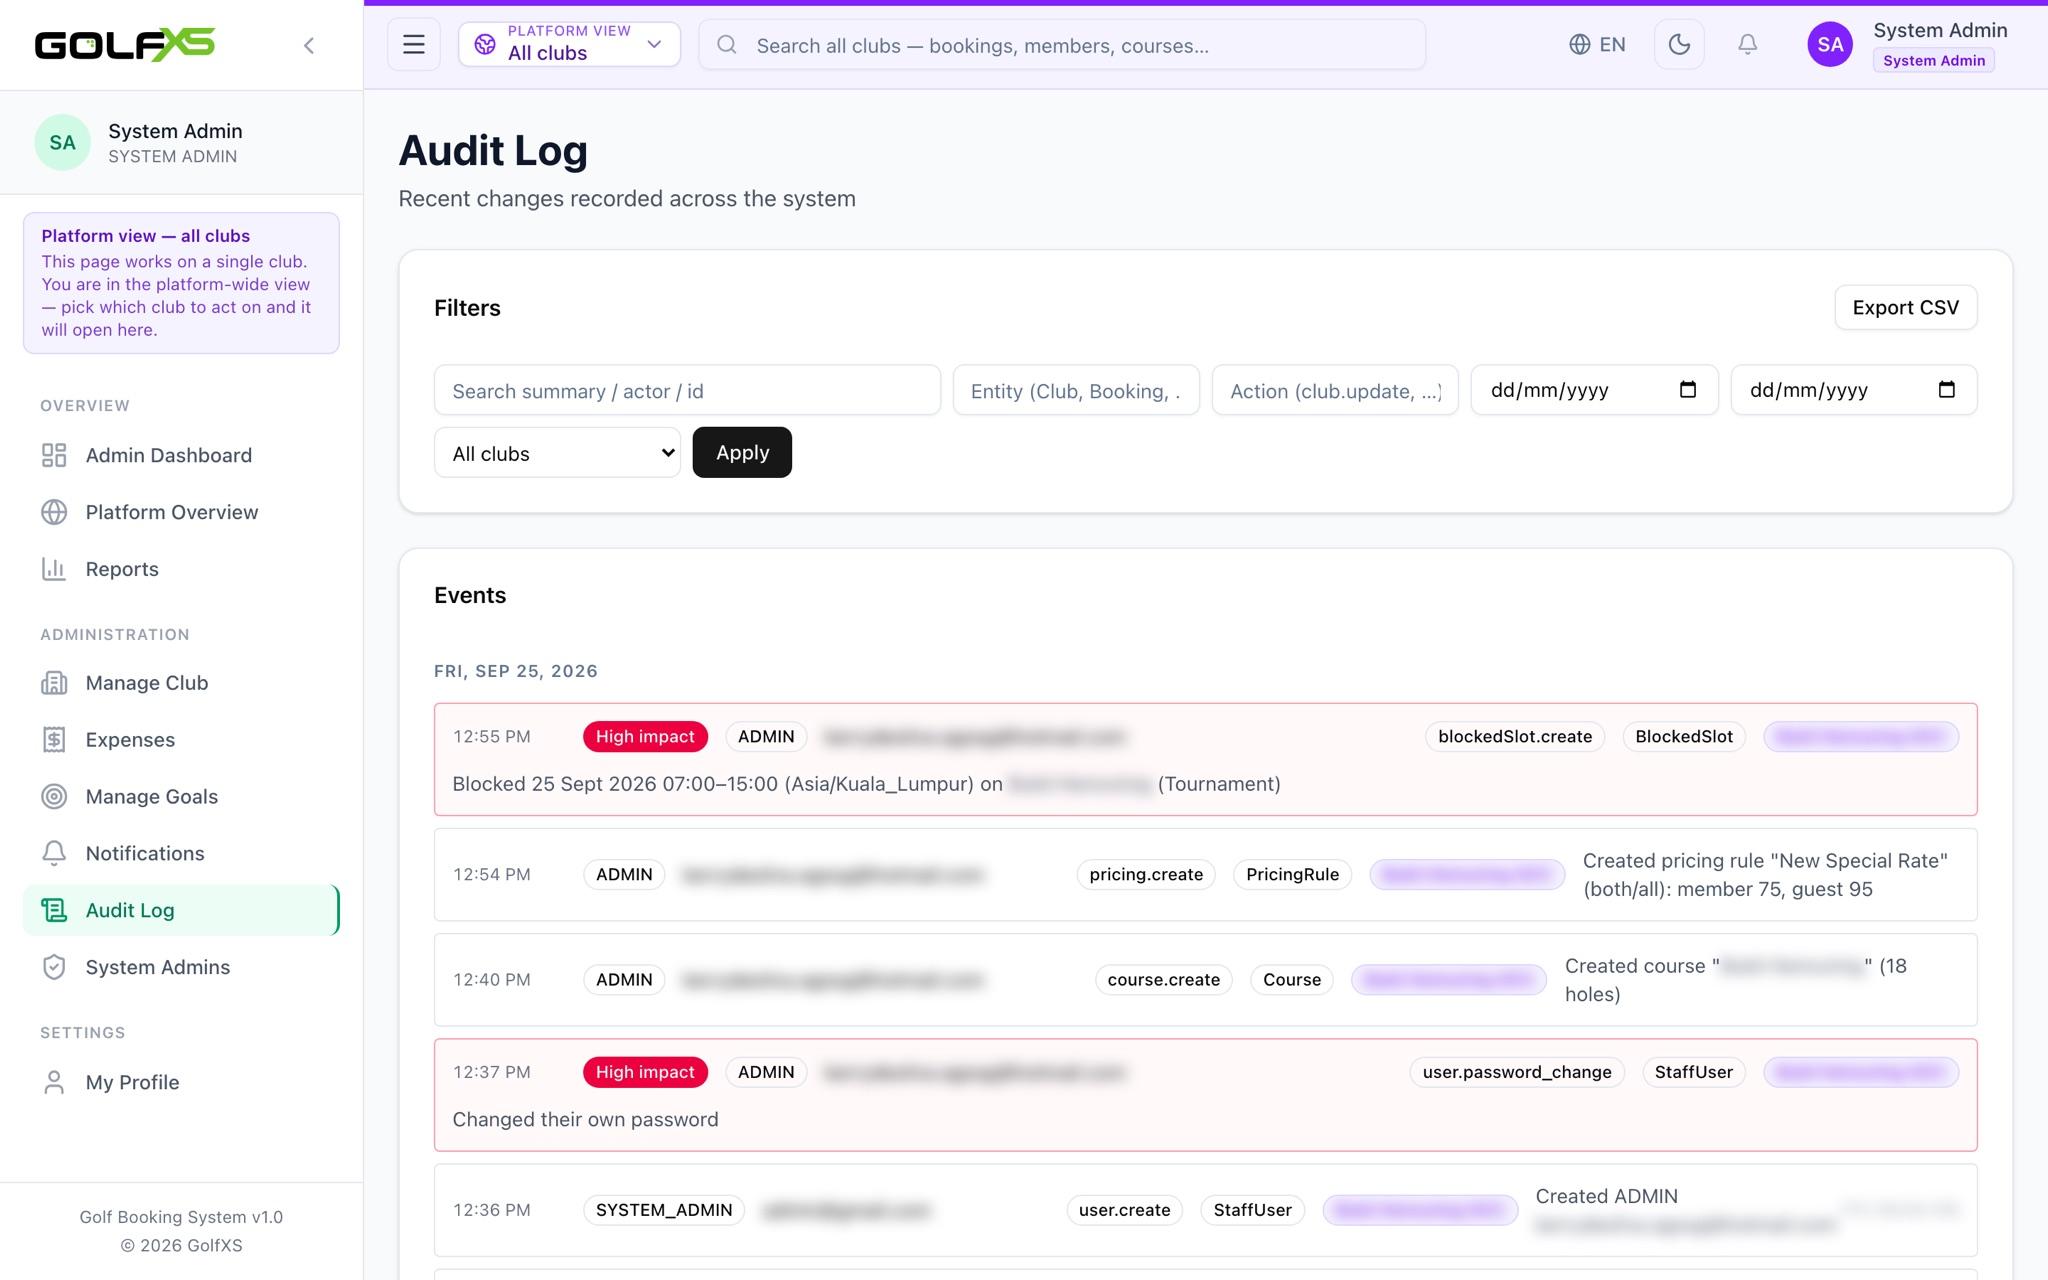
Task: Click the Entity filter input
Action: click(1076, 390)
